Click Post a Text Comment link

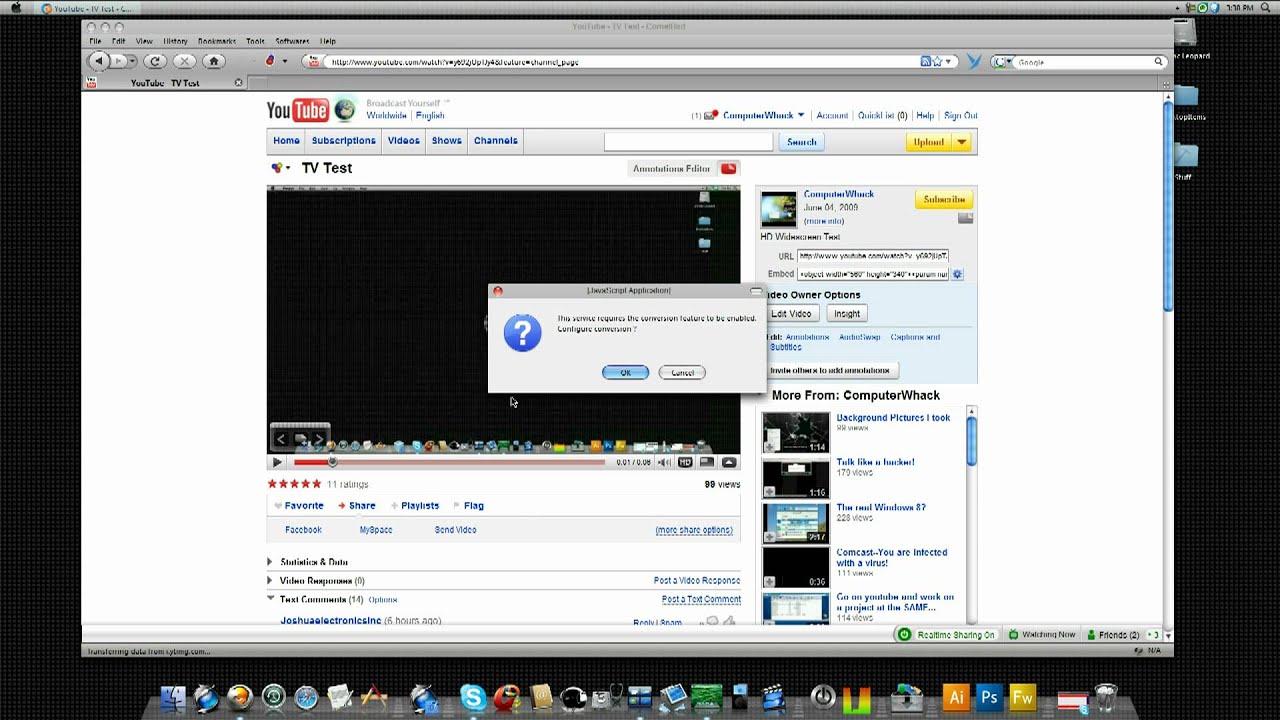[701, 599]
